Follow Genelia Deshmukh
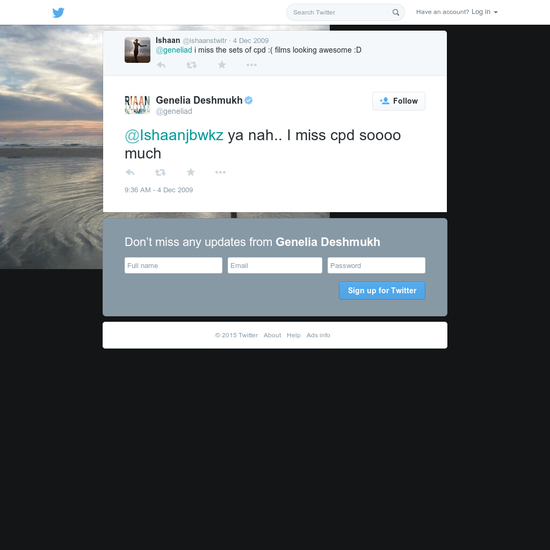Image resolution: width=550 pixels, height=550 pixels. 398,101
